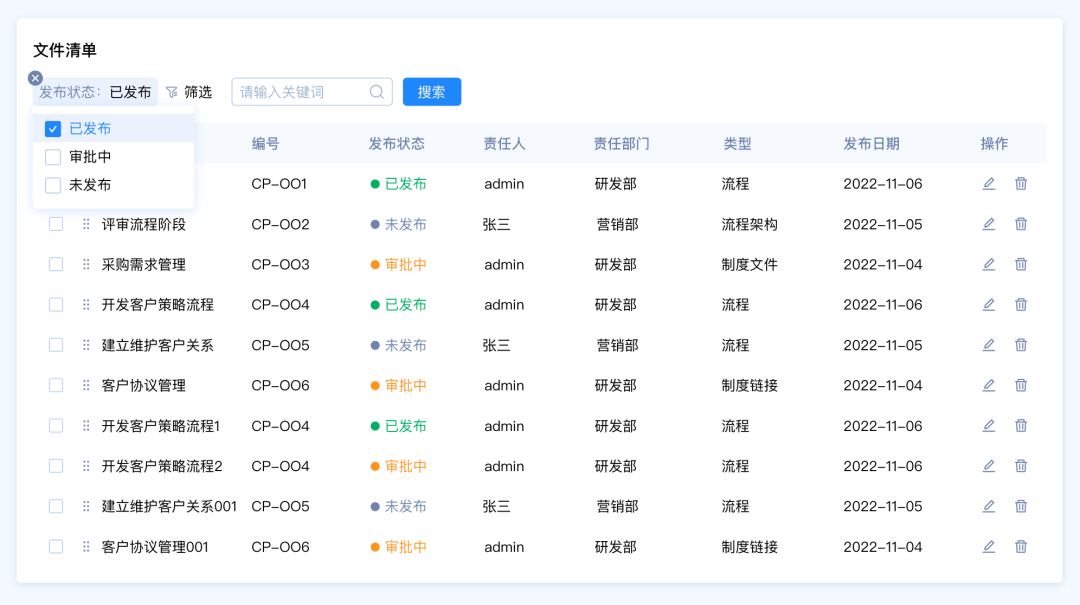Click the 请输入关键词 search input field
This screenshot has height=605, width=1080.
pos(300,92)
